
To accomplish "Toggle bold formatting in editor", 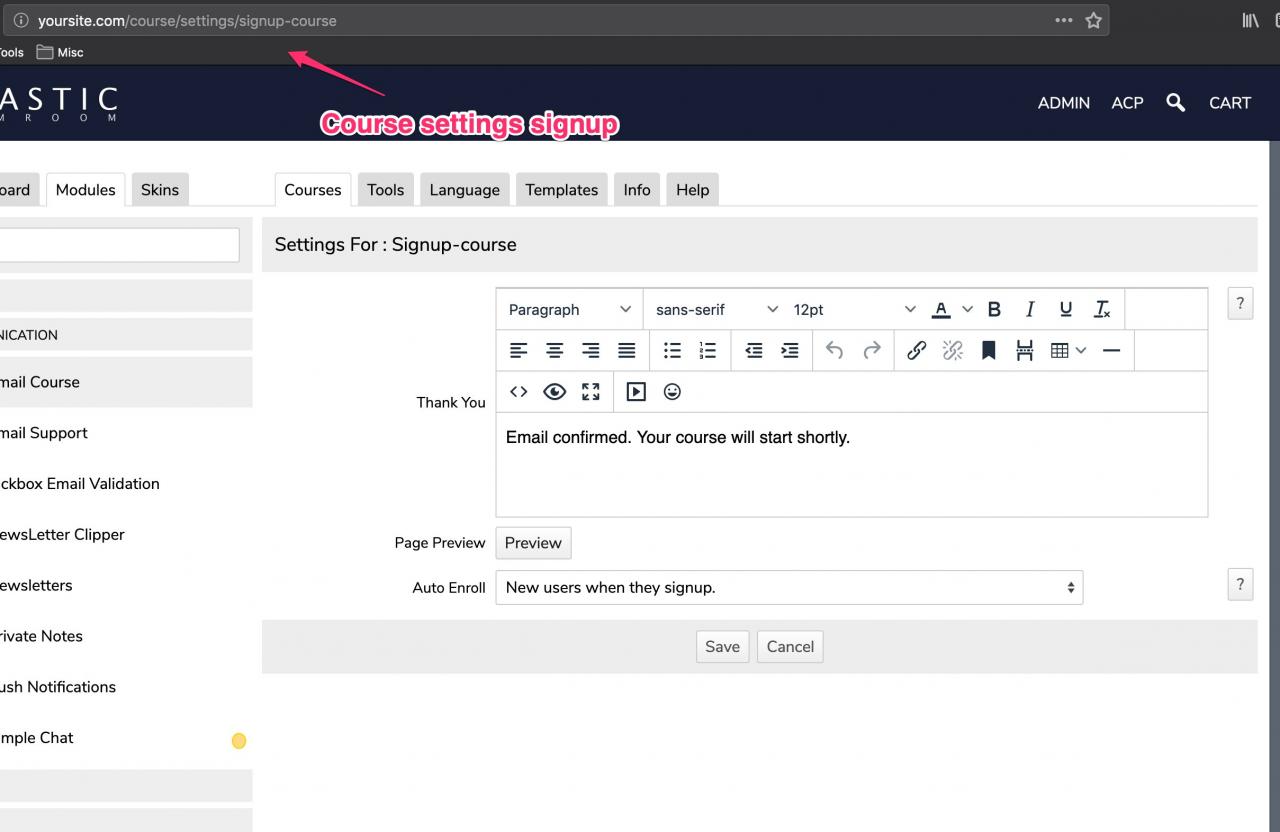I will [994, 309].
